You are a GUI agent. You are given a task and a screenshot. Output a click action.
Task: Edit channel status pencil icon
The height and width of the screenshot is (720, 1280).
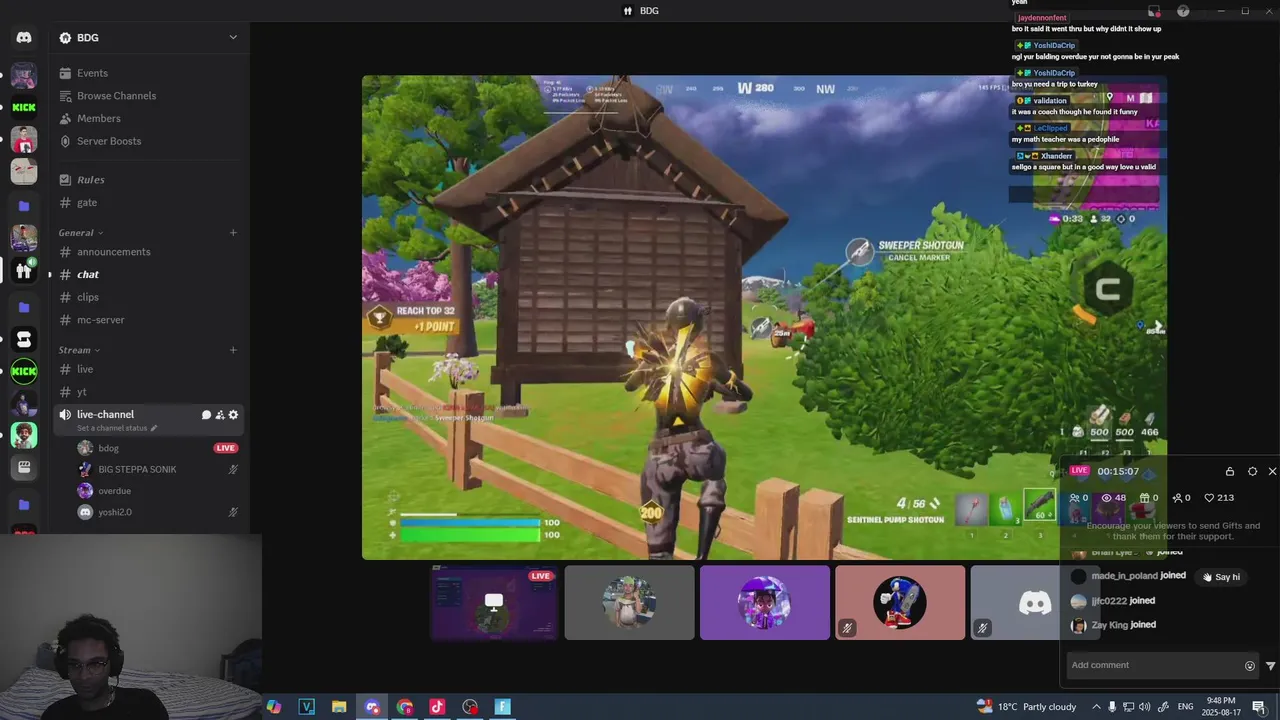pos(154,428)
